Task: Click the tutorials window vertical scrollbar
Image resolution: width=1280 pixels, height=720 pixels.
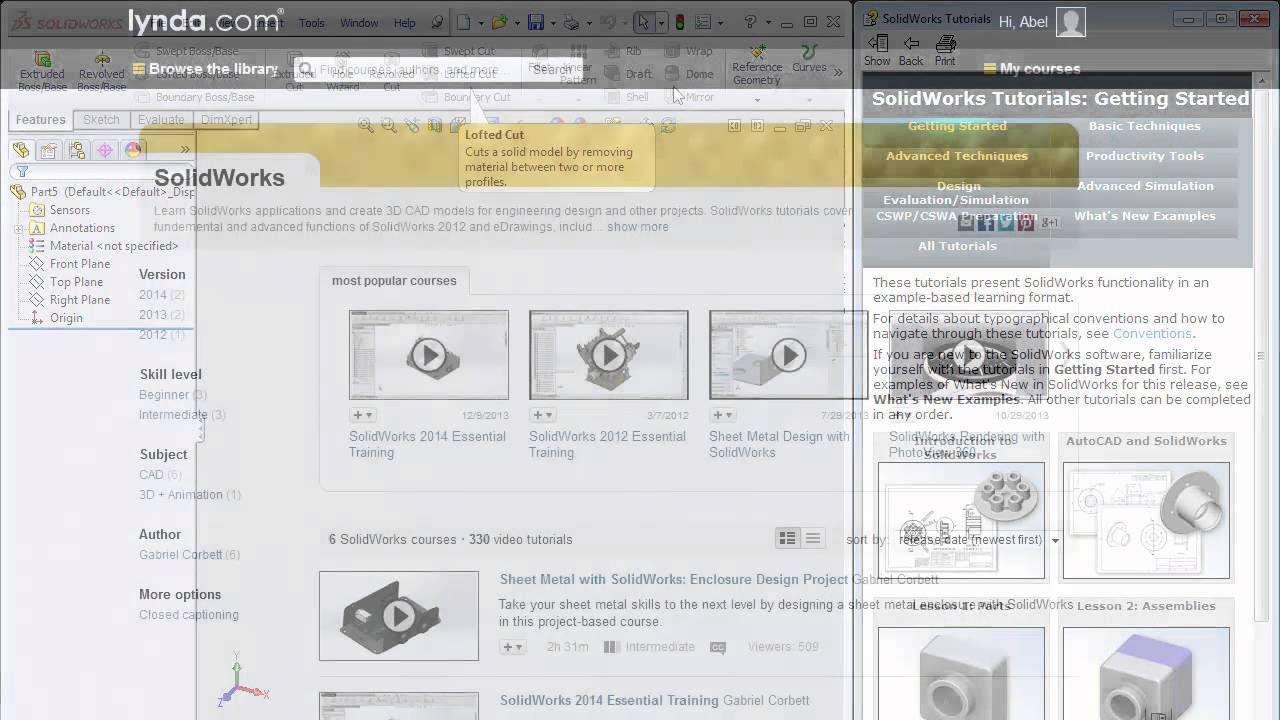Action: coord(1261,355)
